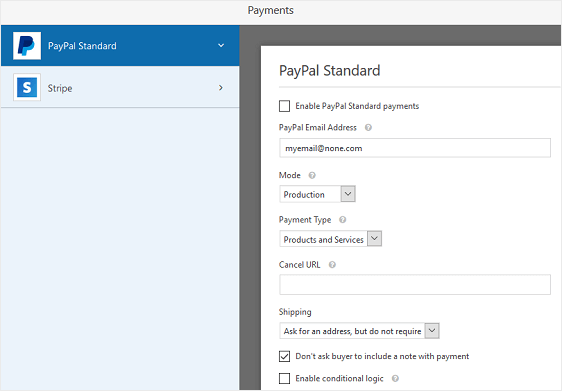Screen dimensions: 562x391
Task: Open help tooltip next to Mode
Action: pos(312,175)
